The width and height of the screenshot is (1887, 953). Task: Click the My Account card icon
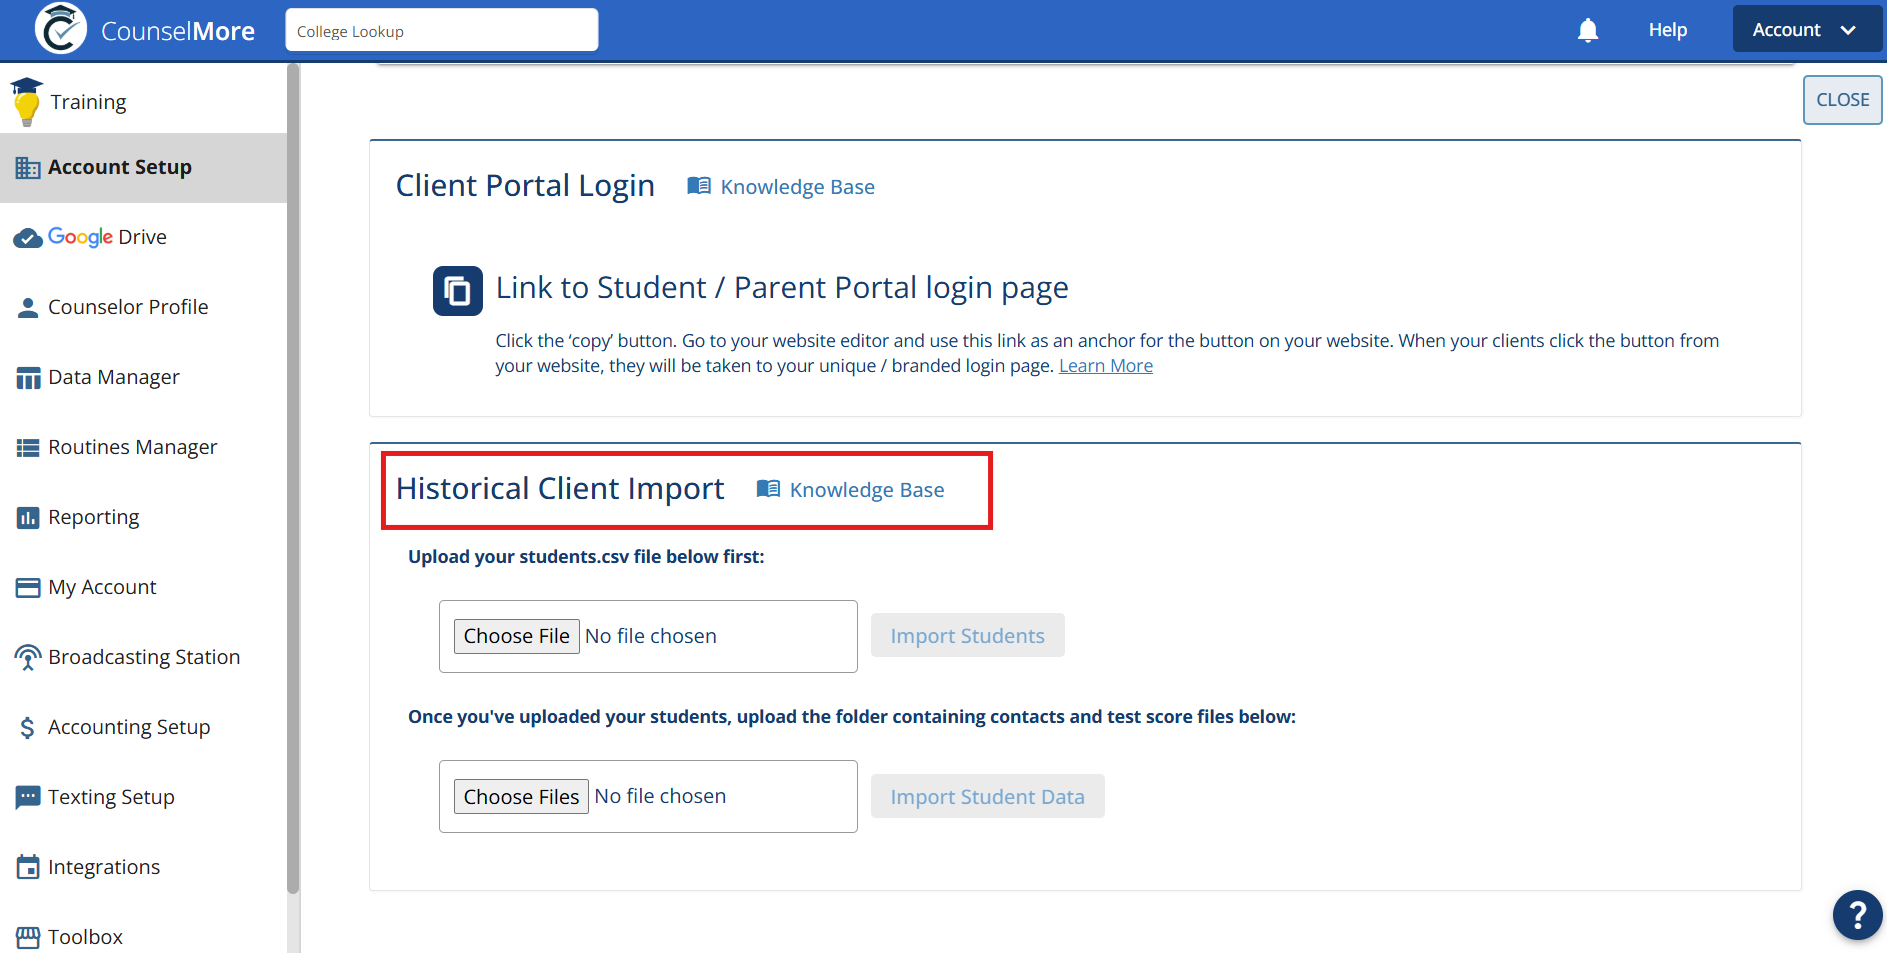point(28,587)
